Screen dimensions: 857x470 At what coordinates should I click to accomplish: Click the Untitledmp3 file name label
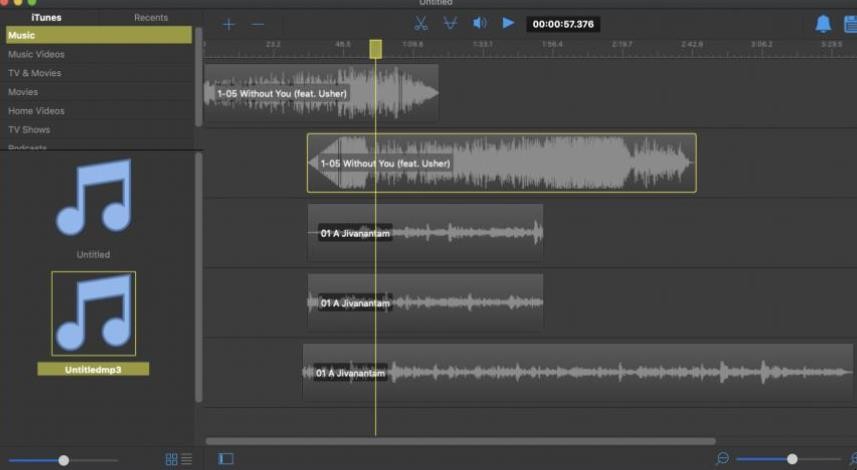pos(93,369)
